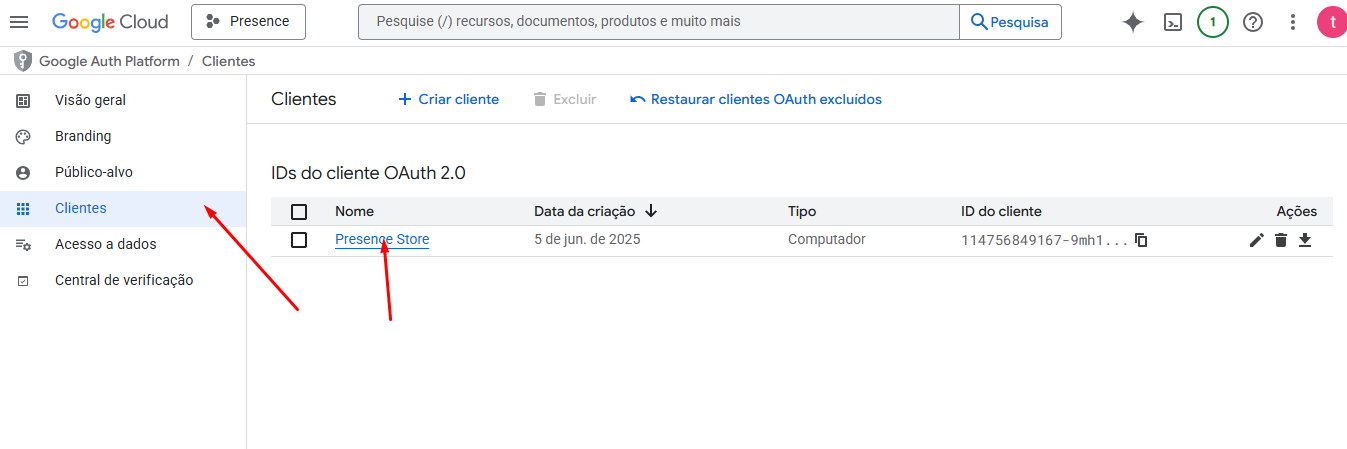Open Visão geral sidebar item

(122, 100)
